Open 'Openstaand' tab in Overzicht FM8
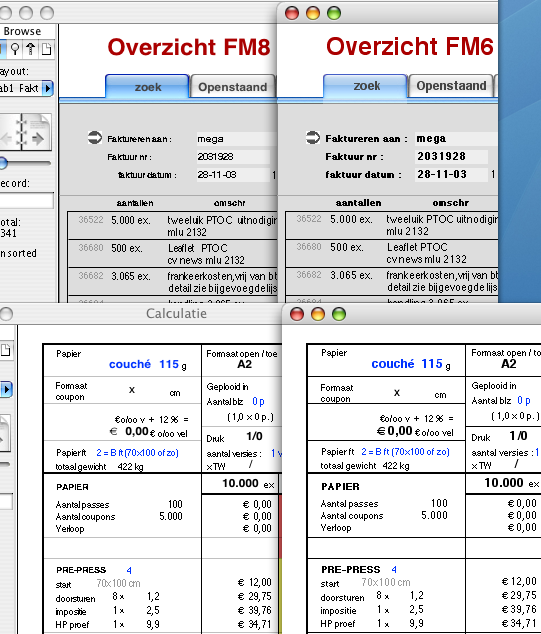This screenshot has width=541, height=634. point(232,87)
